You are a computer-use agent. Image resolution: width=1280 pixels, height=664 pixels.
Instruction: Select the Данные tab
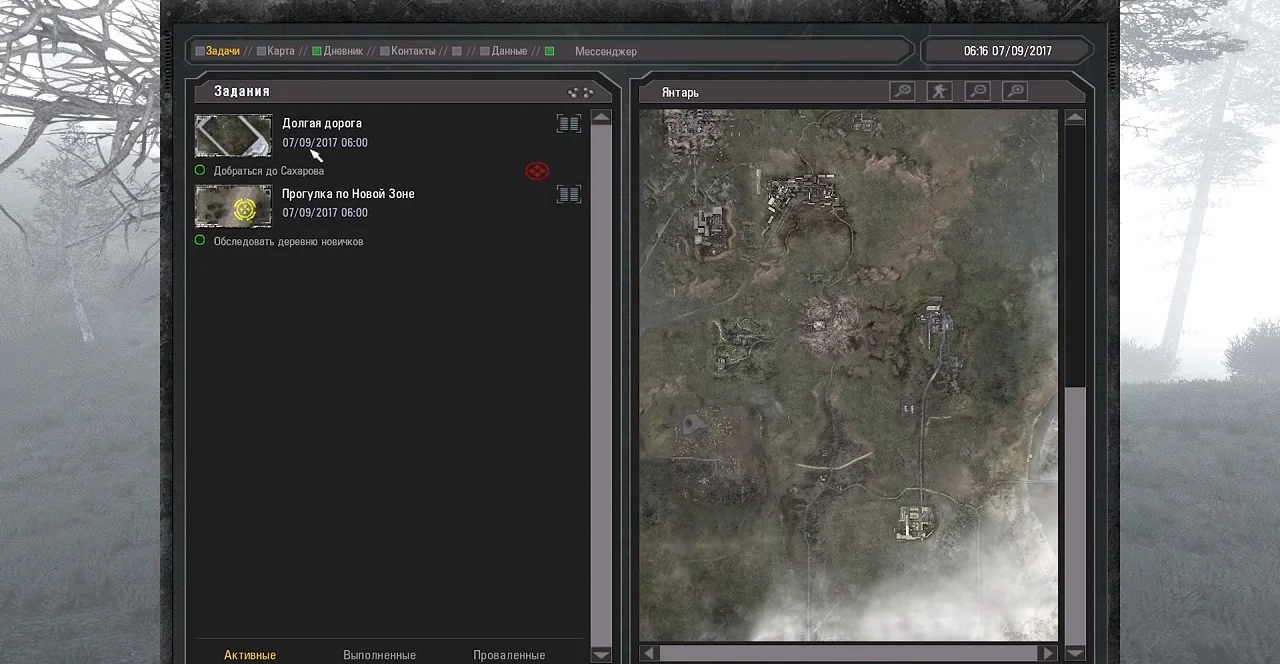pos(503,51)
